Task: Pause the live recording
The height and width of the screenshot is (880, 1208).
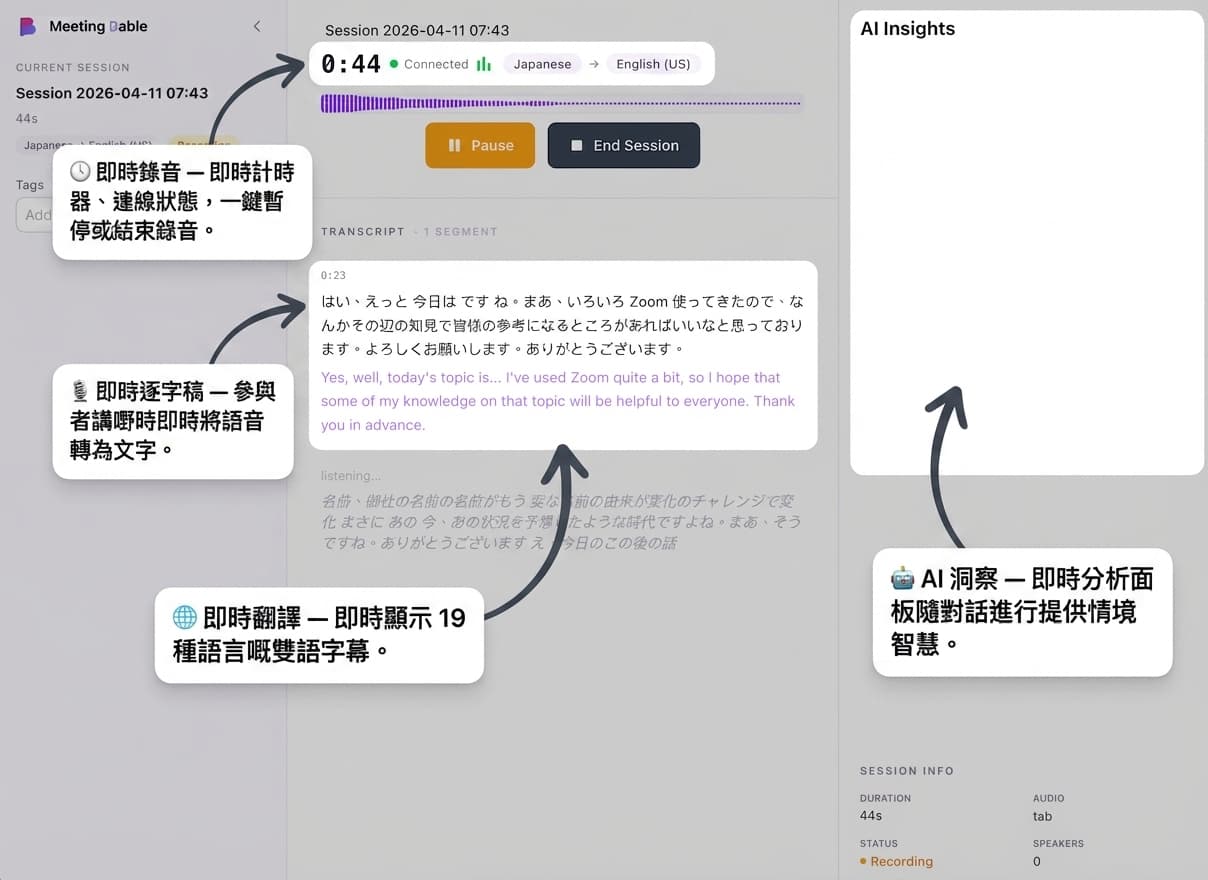Action: [x=480, y=145]
